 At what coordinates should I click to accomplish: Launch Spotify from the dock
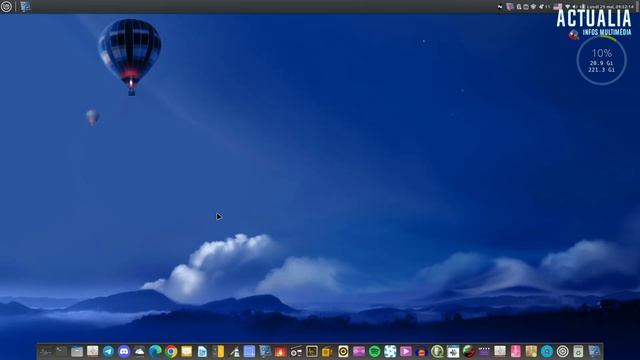click(x=374, y=351)
